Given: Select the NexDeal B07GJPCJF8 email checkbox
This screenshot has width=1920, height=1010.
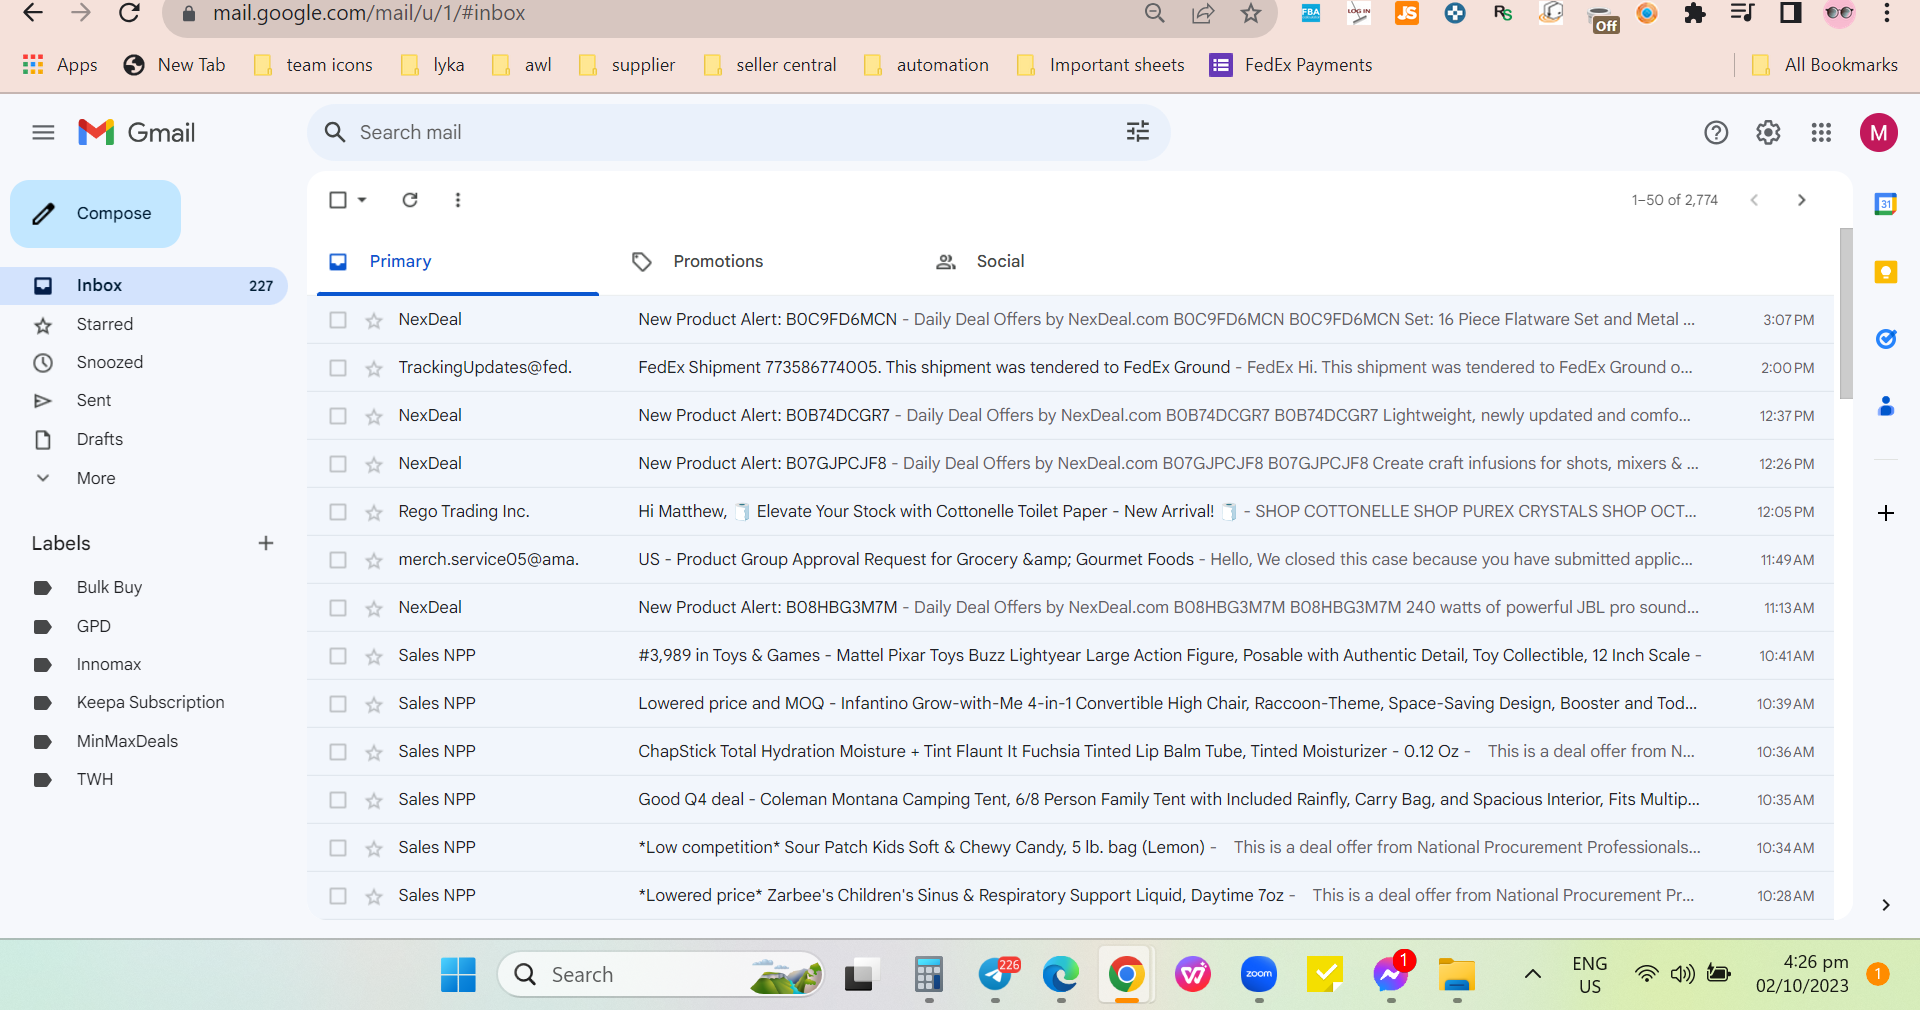Looking at the screenshot, I should pyautogui.click(x=338, y=464).
